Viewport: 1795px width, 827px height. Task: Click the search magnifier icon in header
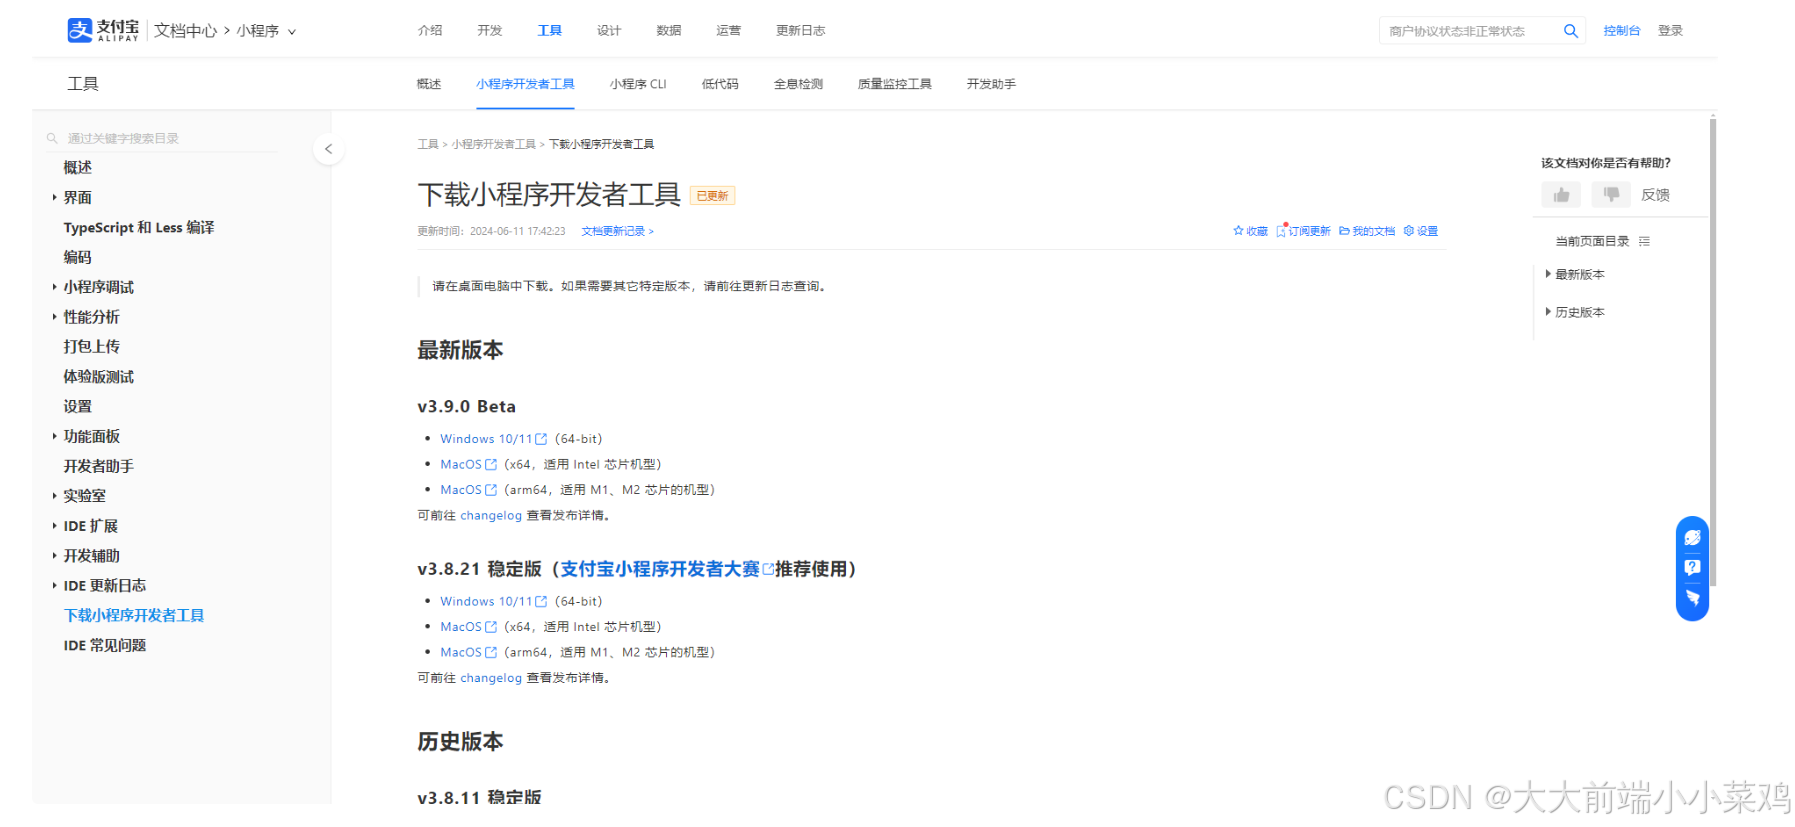tap(1570, 31)
